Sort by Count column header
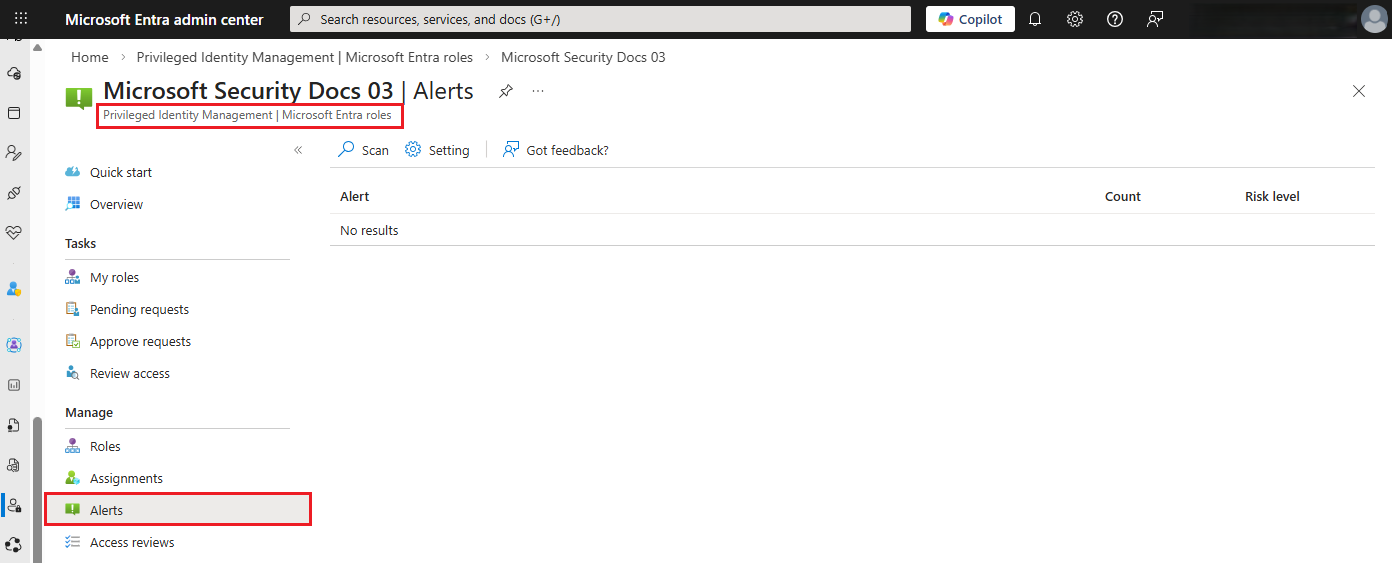Image resolution: width=1392 pixels, height=563 pixels. click(x=1123, y=197)
